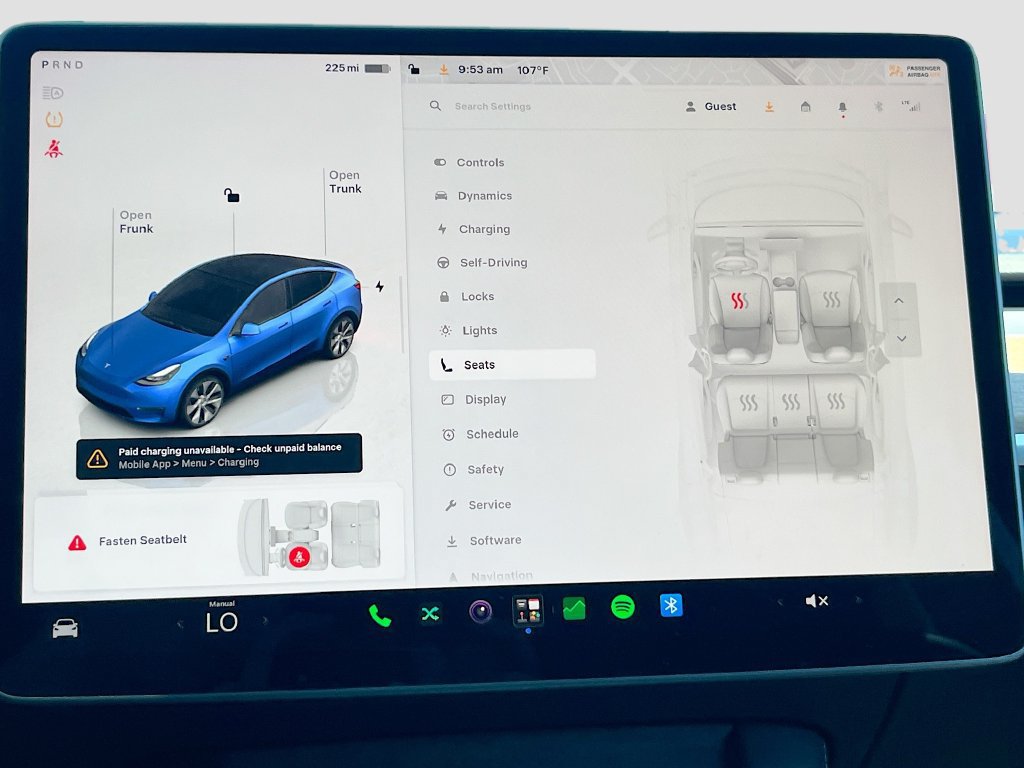Open the Display settings menu
1024x768 pixels.
pos(474,399)
